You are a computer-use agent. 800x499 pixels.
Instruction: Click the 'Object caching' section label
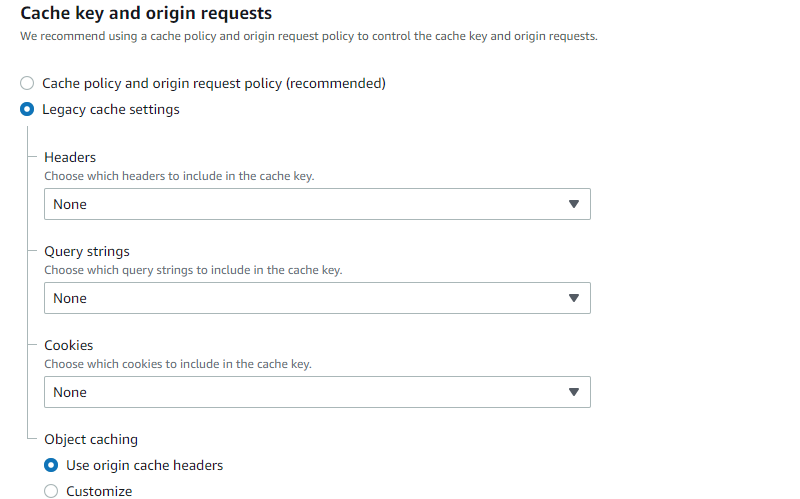(x=91, y=439)
